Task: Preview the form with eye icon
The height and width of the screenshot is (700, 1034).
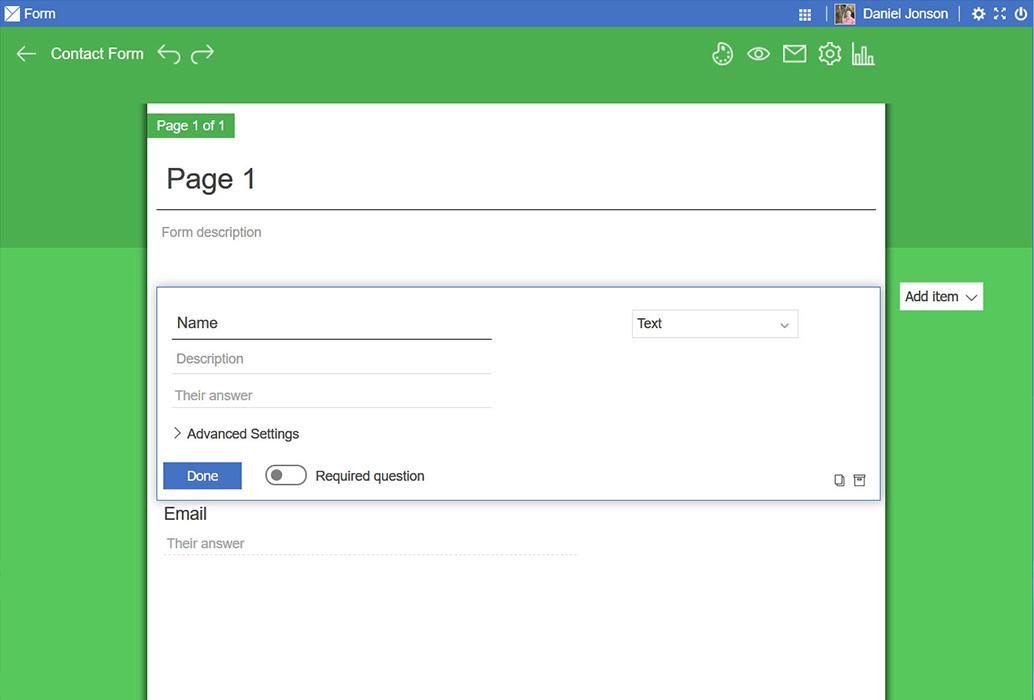Action: tap(758, 55)
